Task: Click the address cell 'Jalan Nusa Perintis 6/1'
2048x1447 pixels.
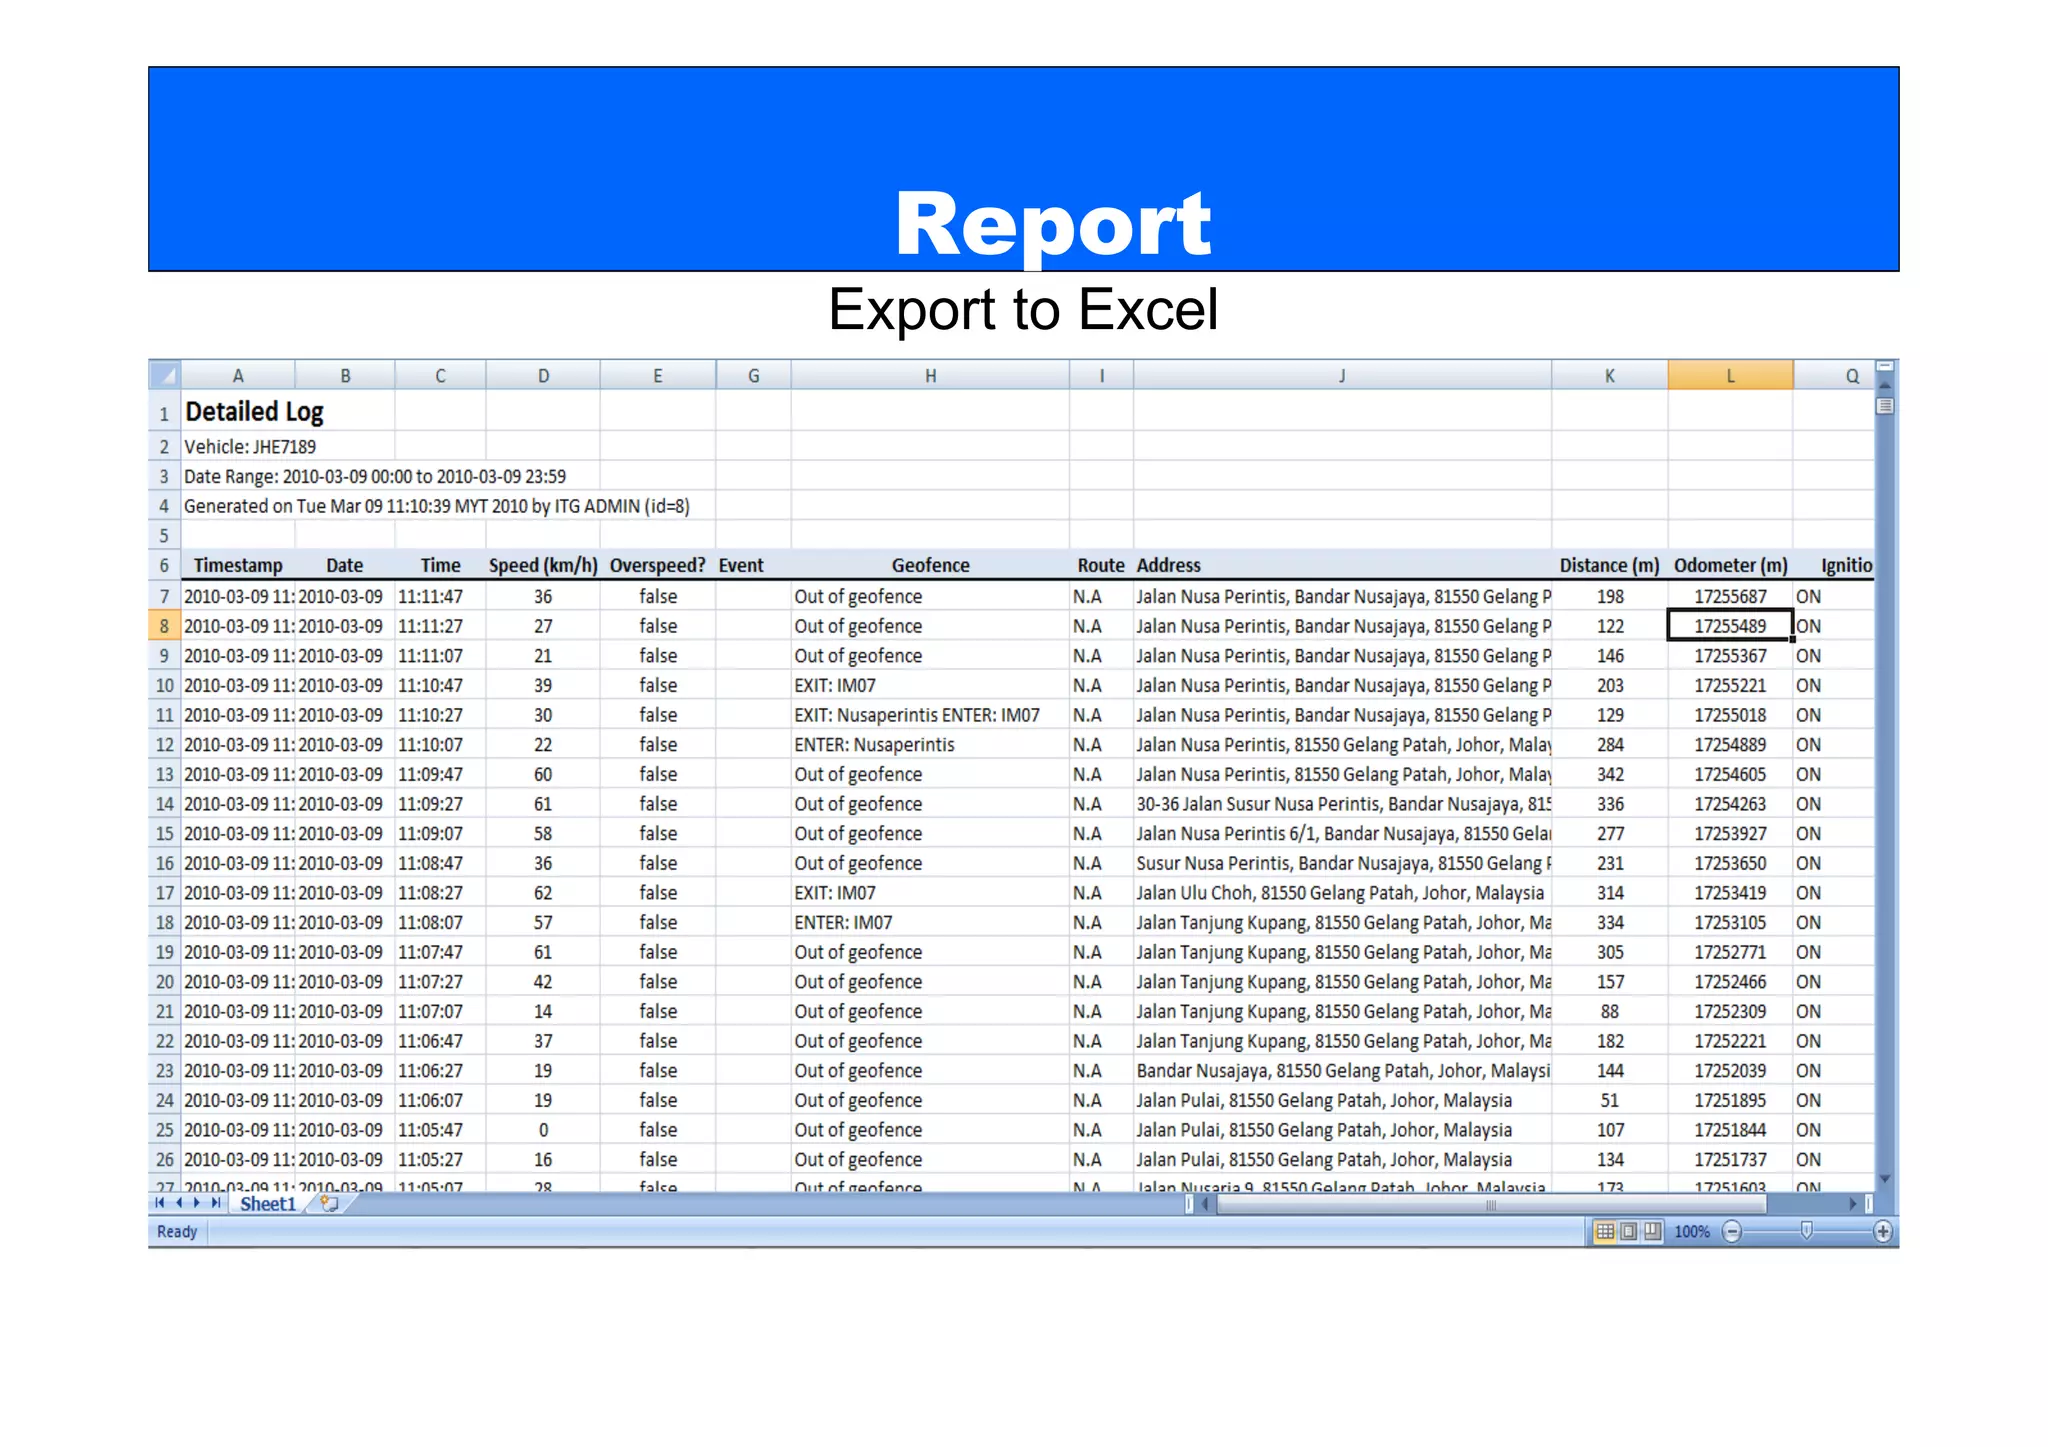Action: tap(1342, 833)
